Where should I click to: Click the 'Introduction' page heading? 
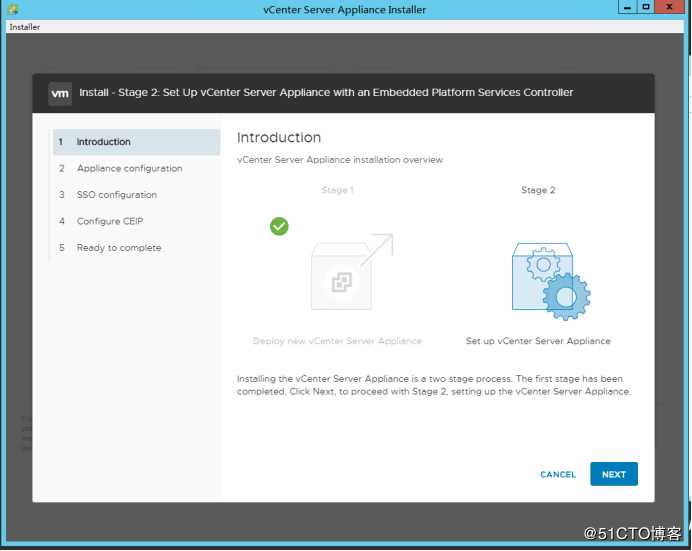point(279,138)
